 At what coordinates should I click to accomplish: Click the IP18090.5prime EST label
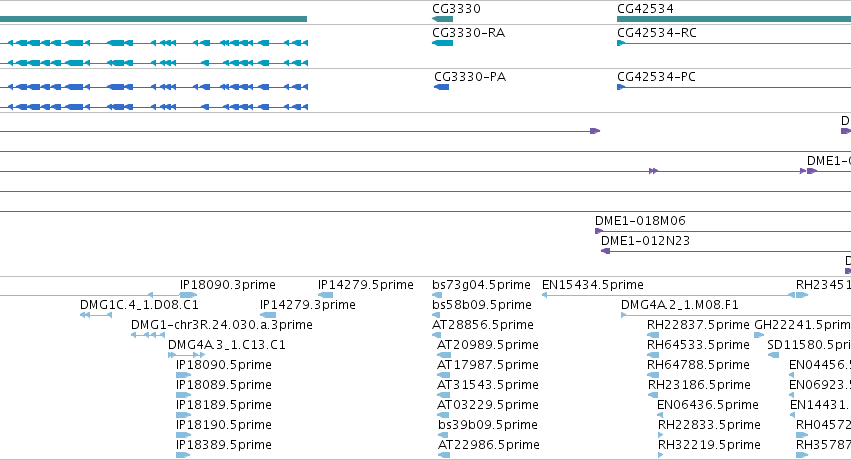pos(224,365)
